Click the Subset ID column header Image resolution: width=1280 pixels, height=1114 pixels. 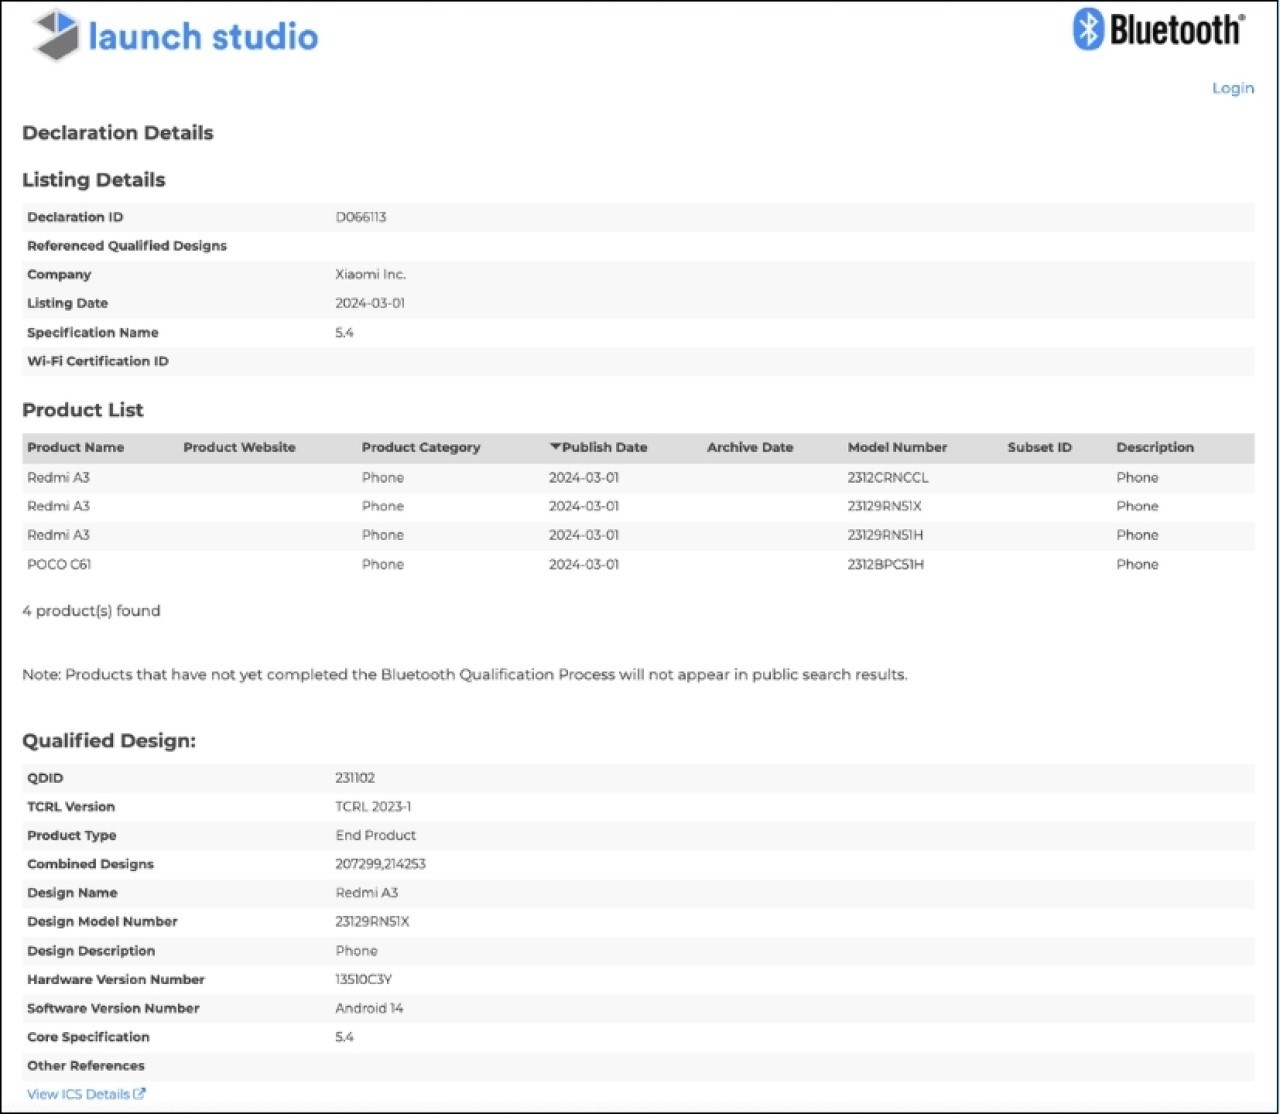click(x=1039, y=447)
